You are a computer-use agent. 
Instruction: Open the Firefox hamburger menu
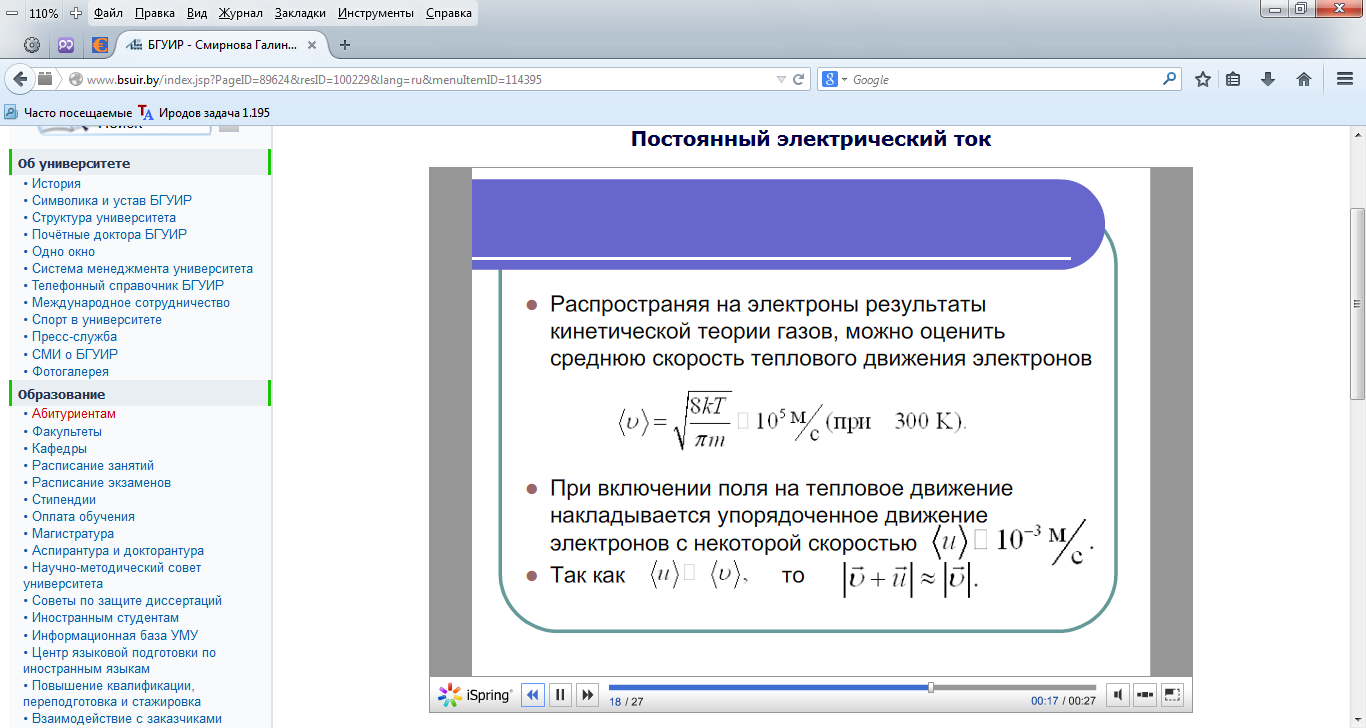[1345, 79]
